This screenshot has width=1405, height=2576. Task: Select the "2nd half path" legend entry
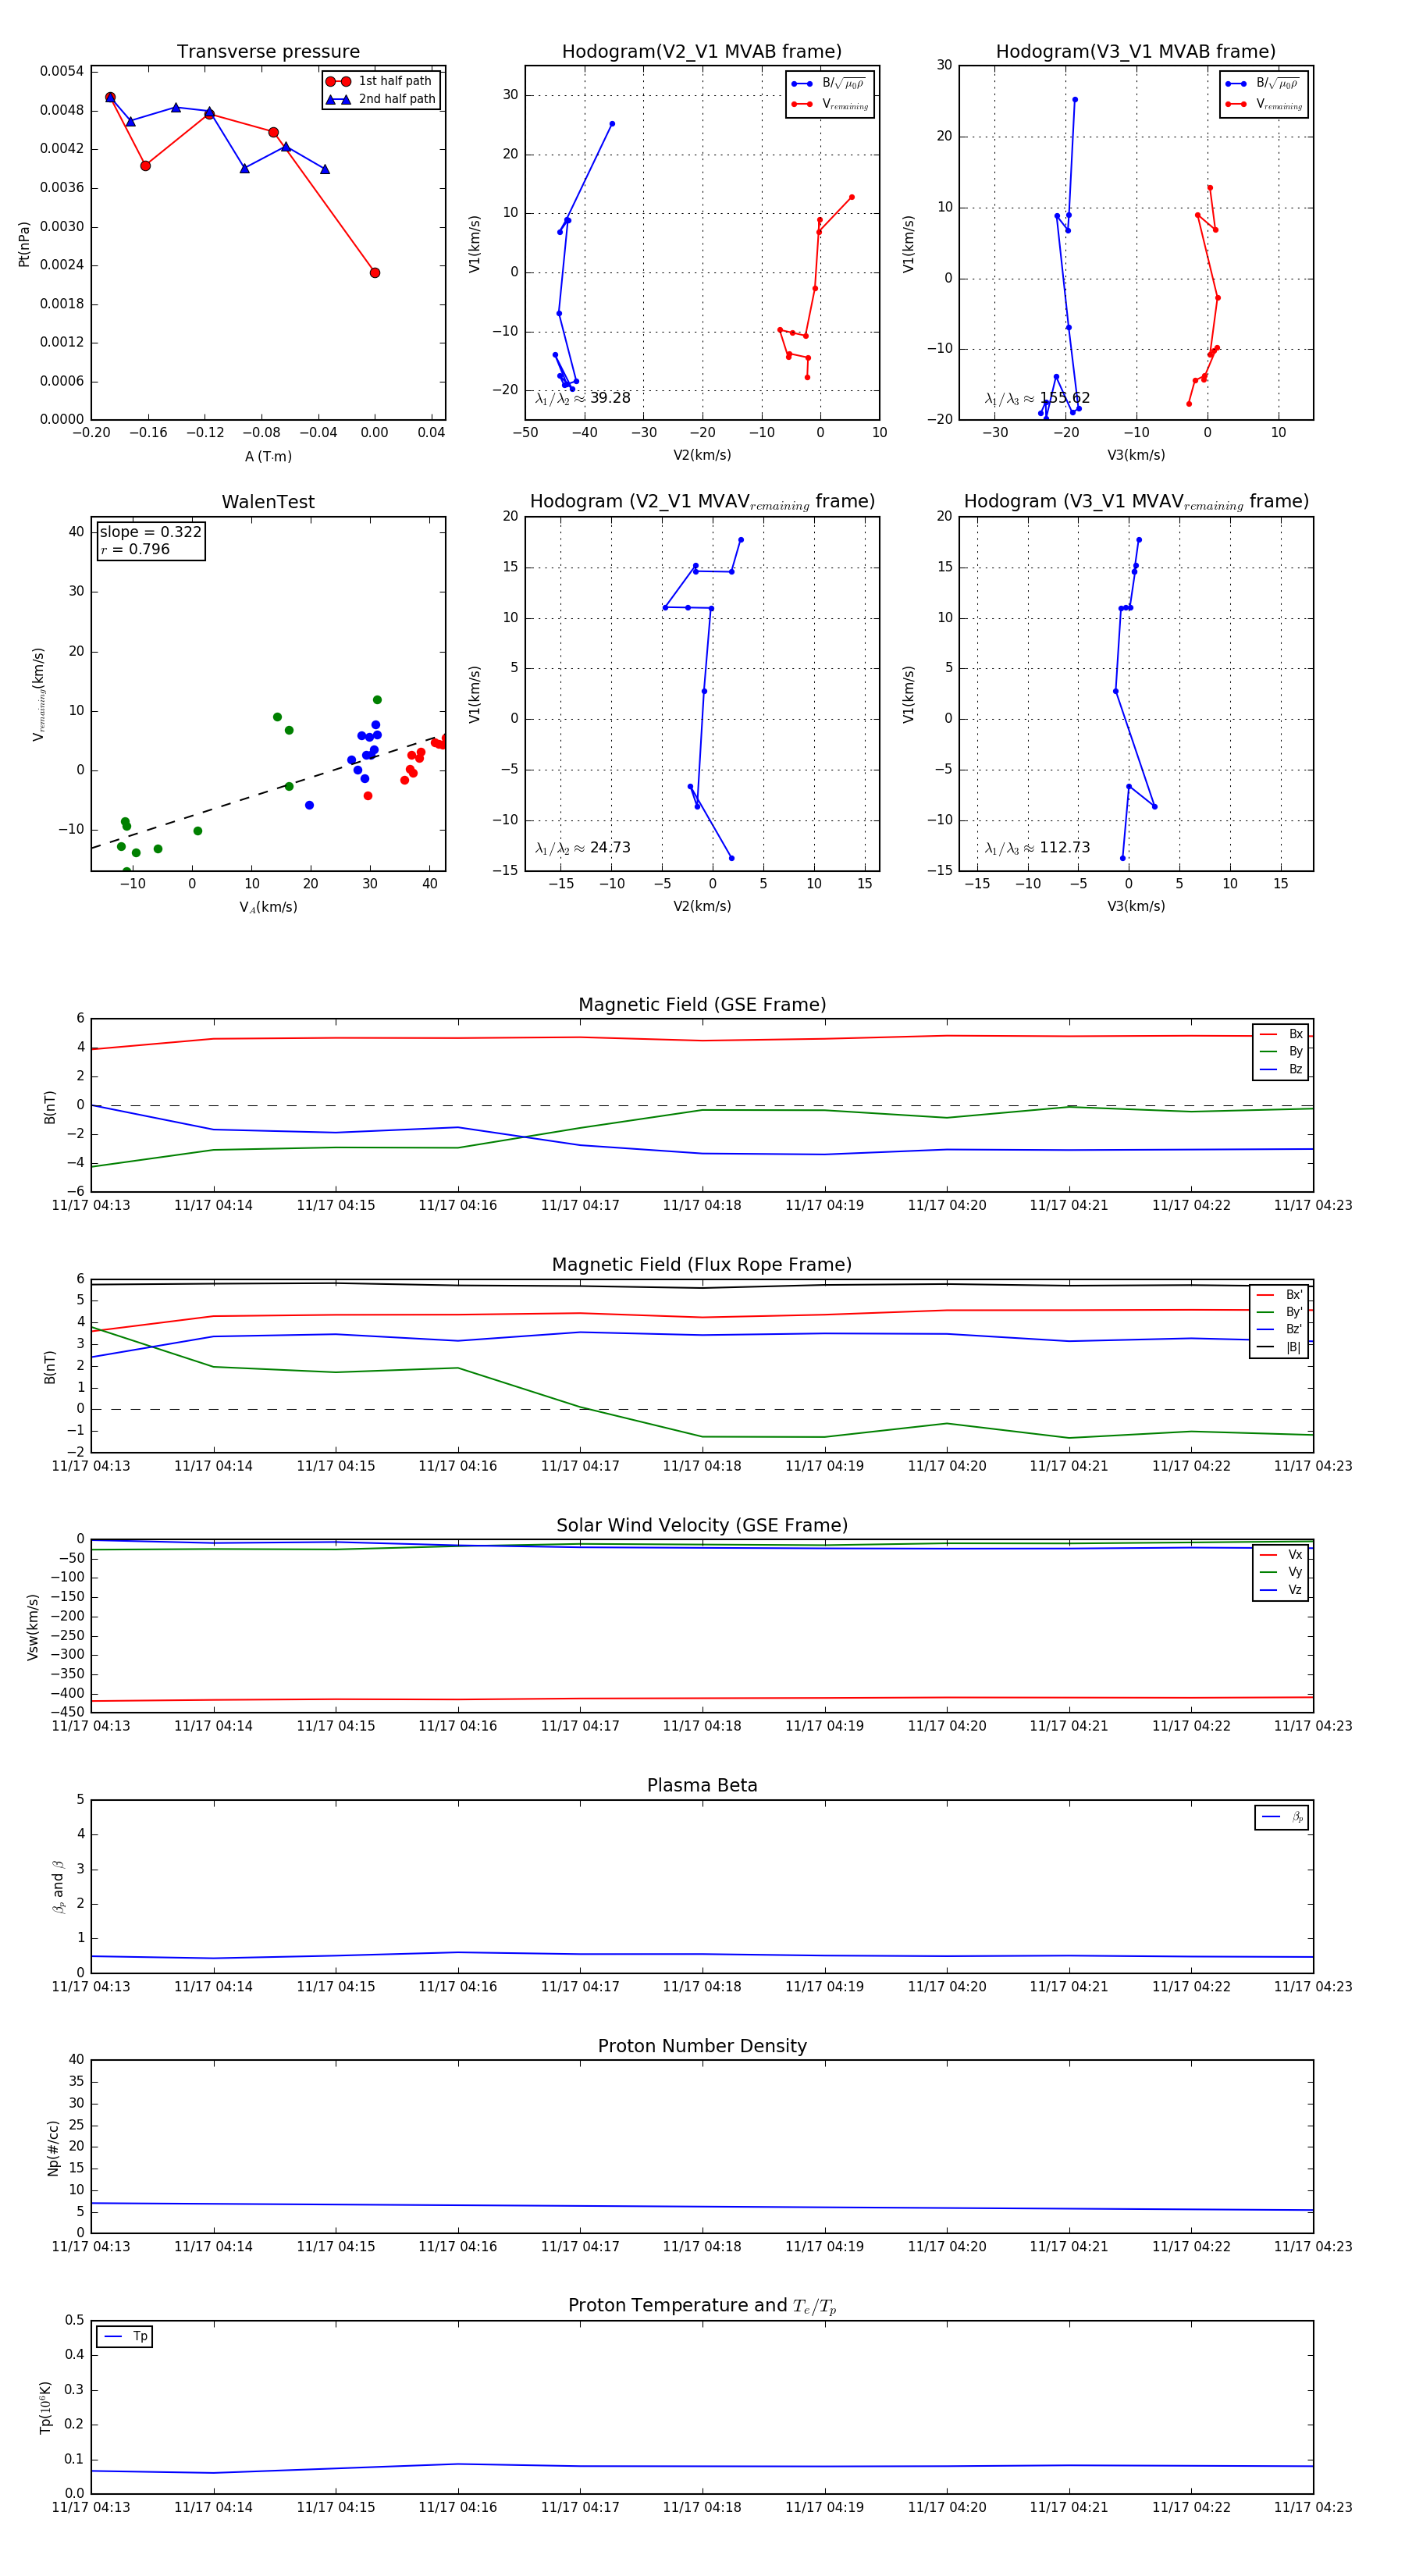click(381, 99)
